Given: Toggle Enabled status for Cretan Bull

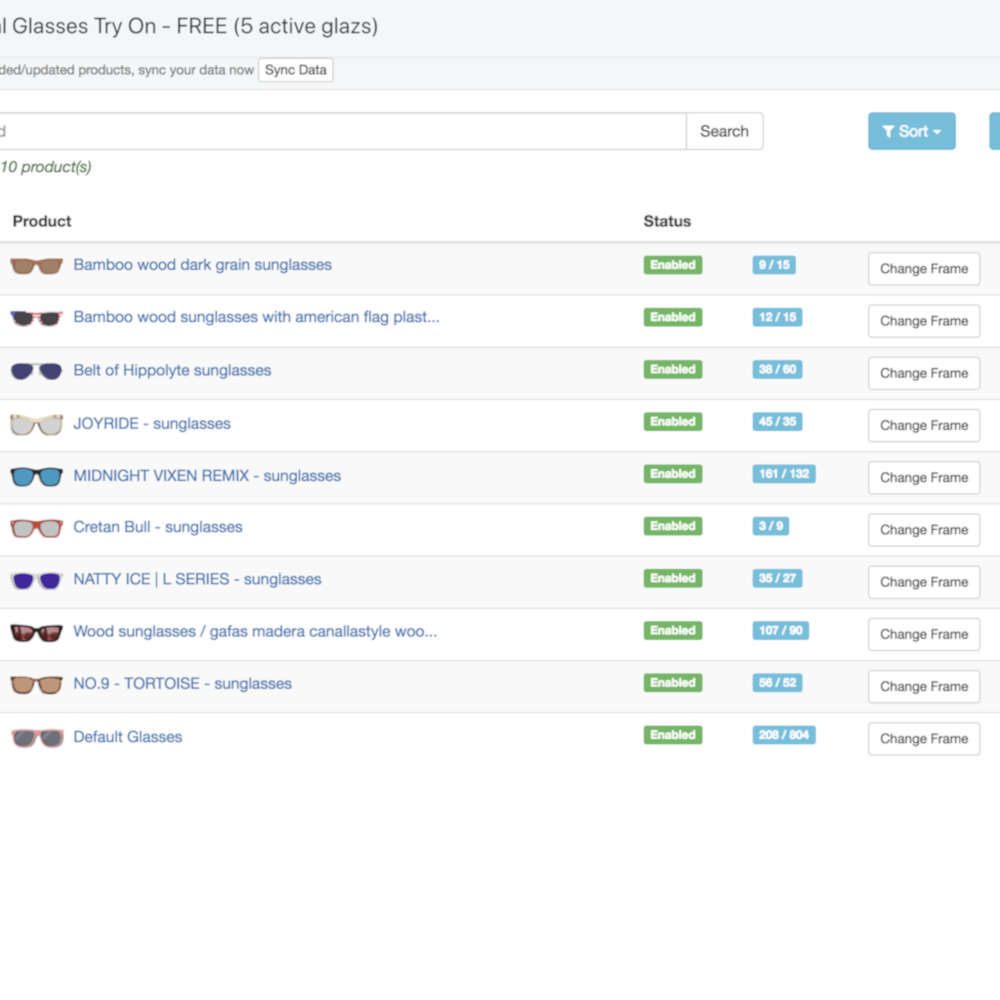Looking at the screenshot, I should (x=672, y=526).
